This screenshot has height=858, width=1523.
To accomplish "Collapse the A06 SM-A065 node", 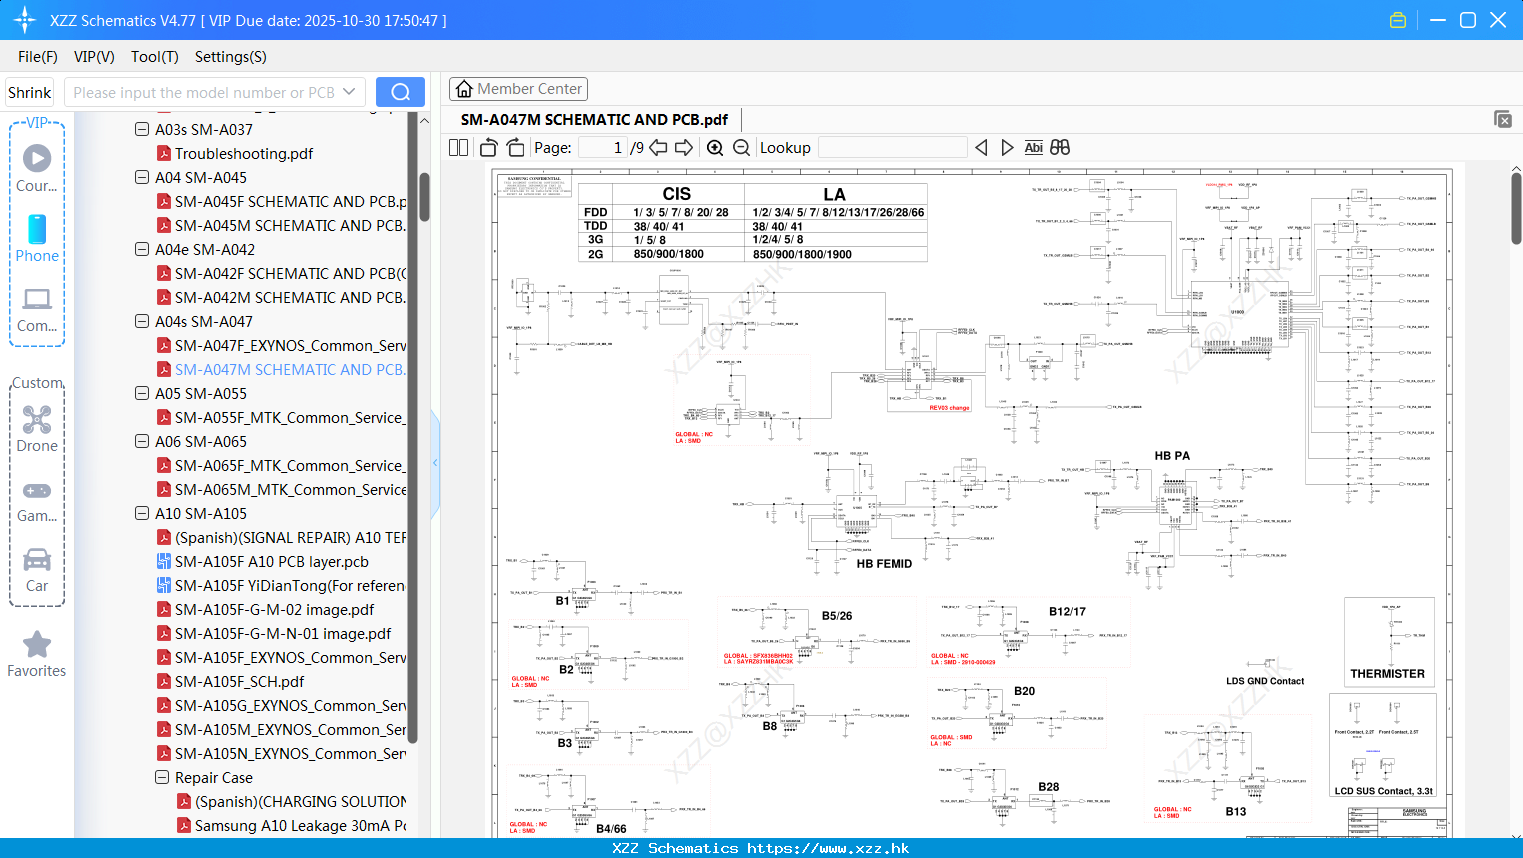I will [x=142, y=441].
